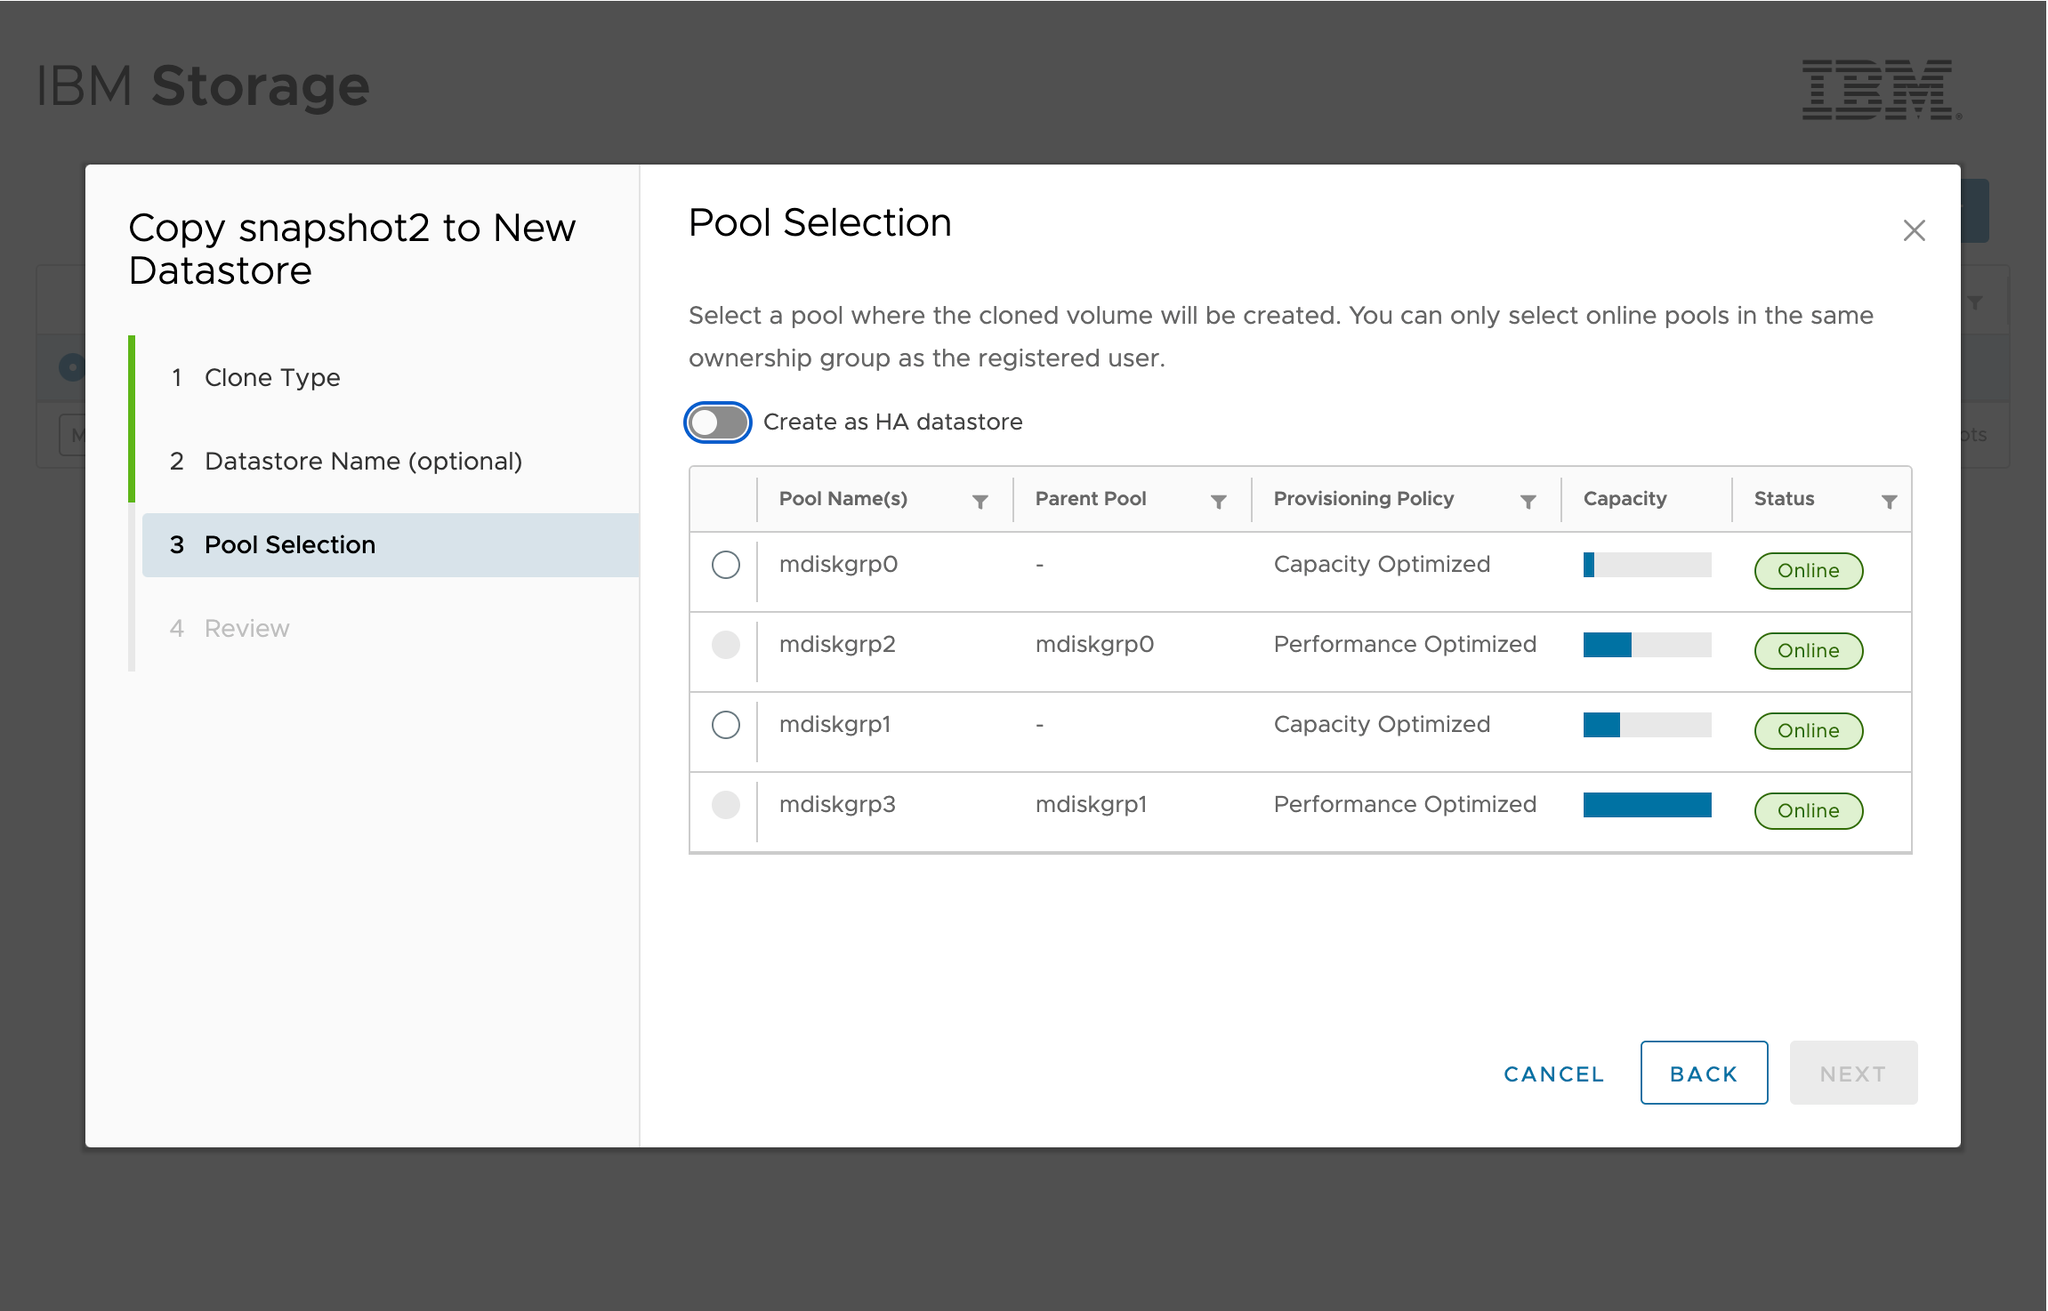Click disabled radio for mdiskgrp3
The width and height of the screenshot is (2048, 1311).
(x=726, y=805)
